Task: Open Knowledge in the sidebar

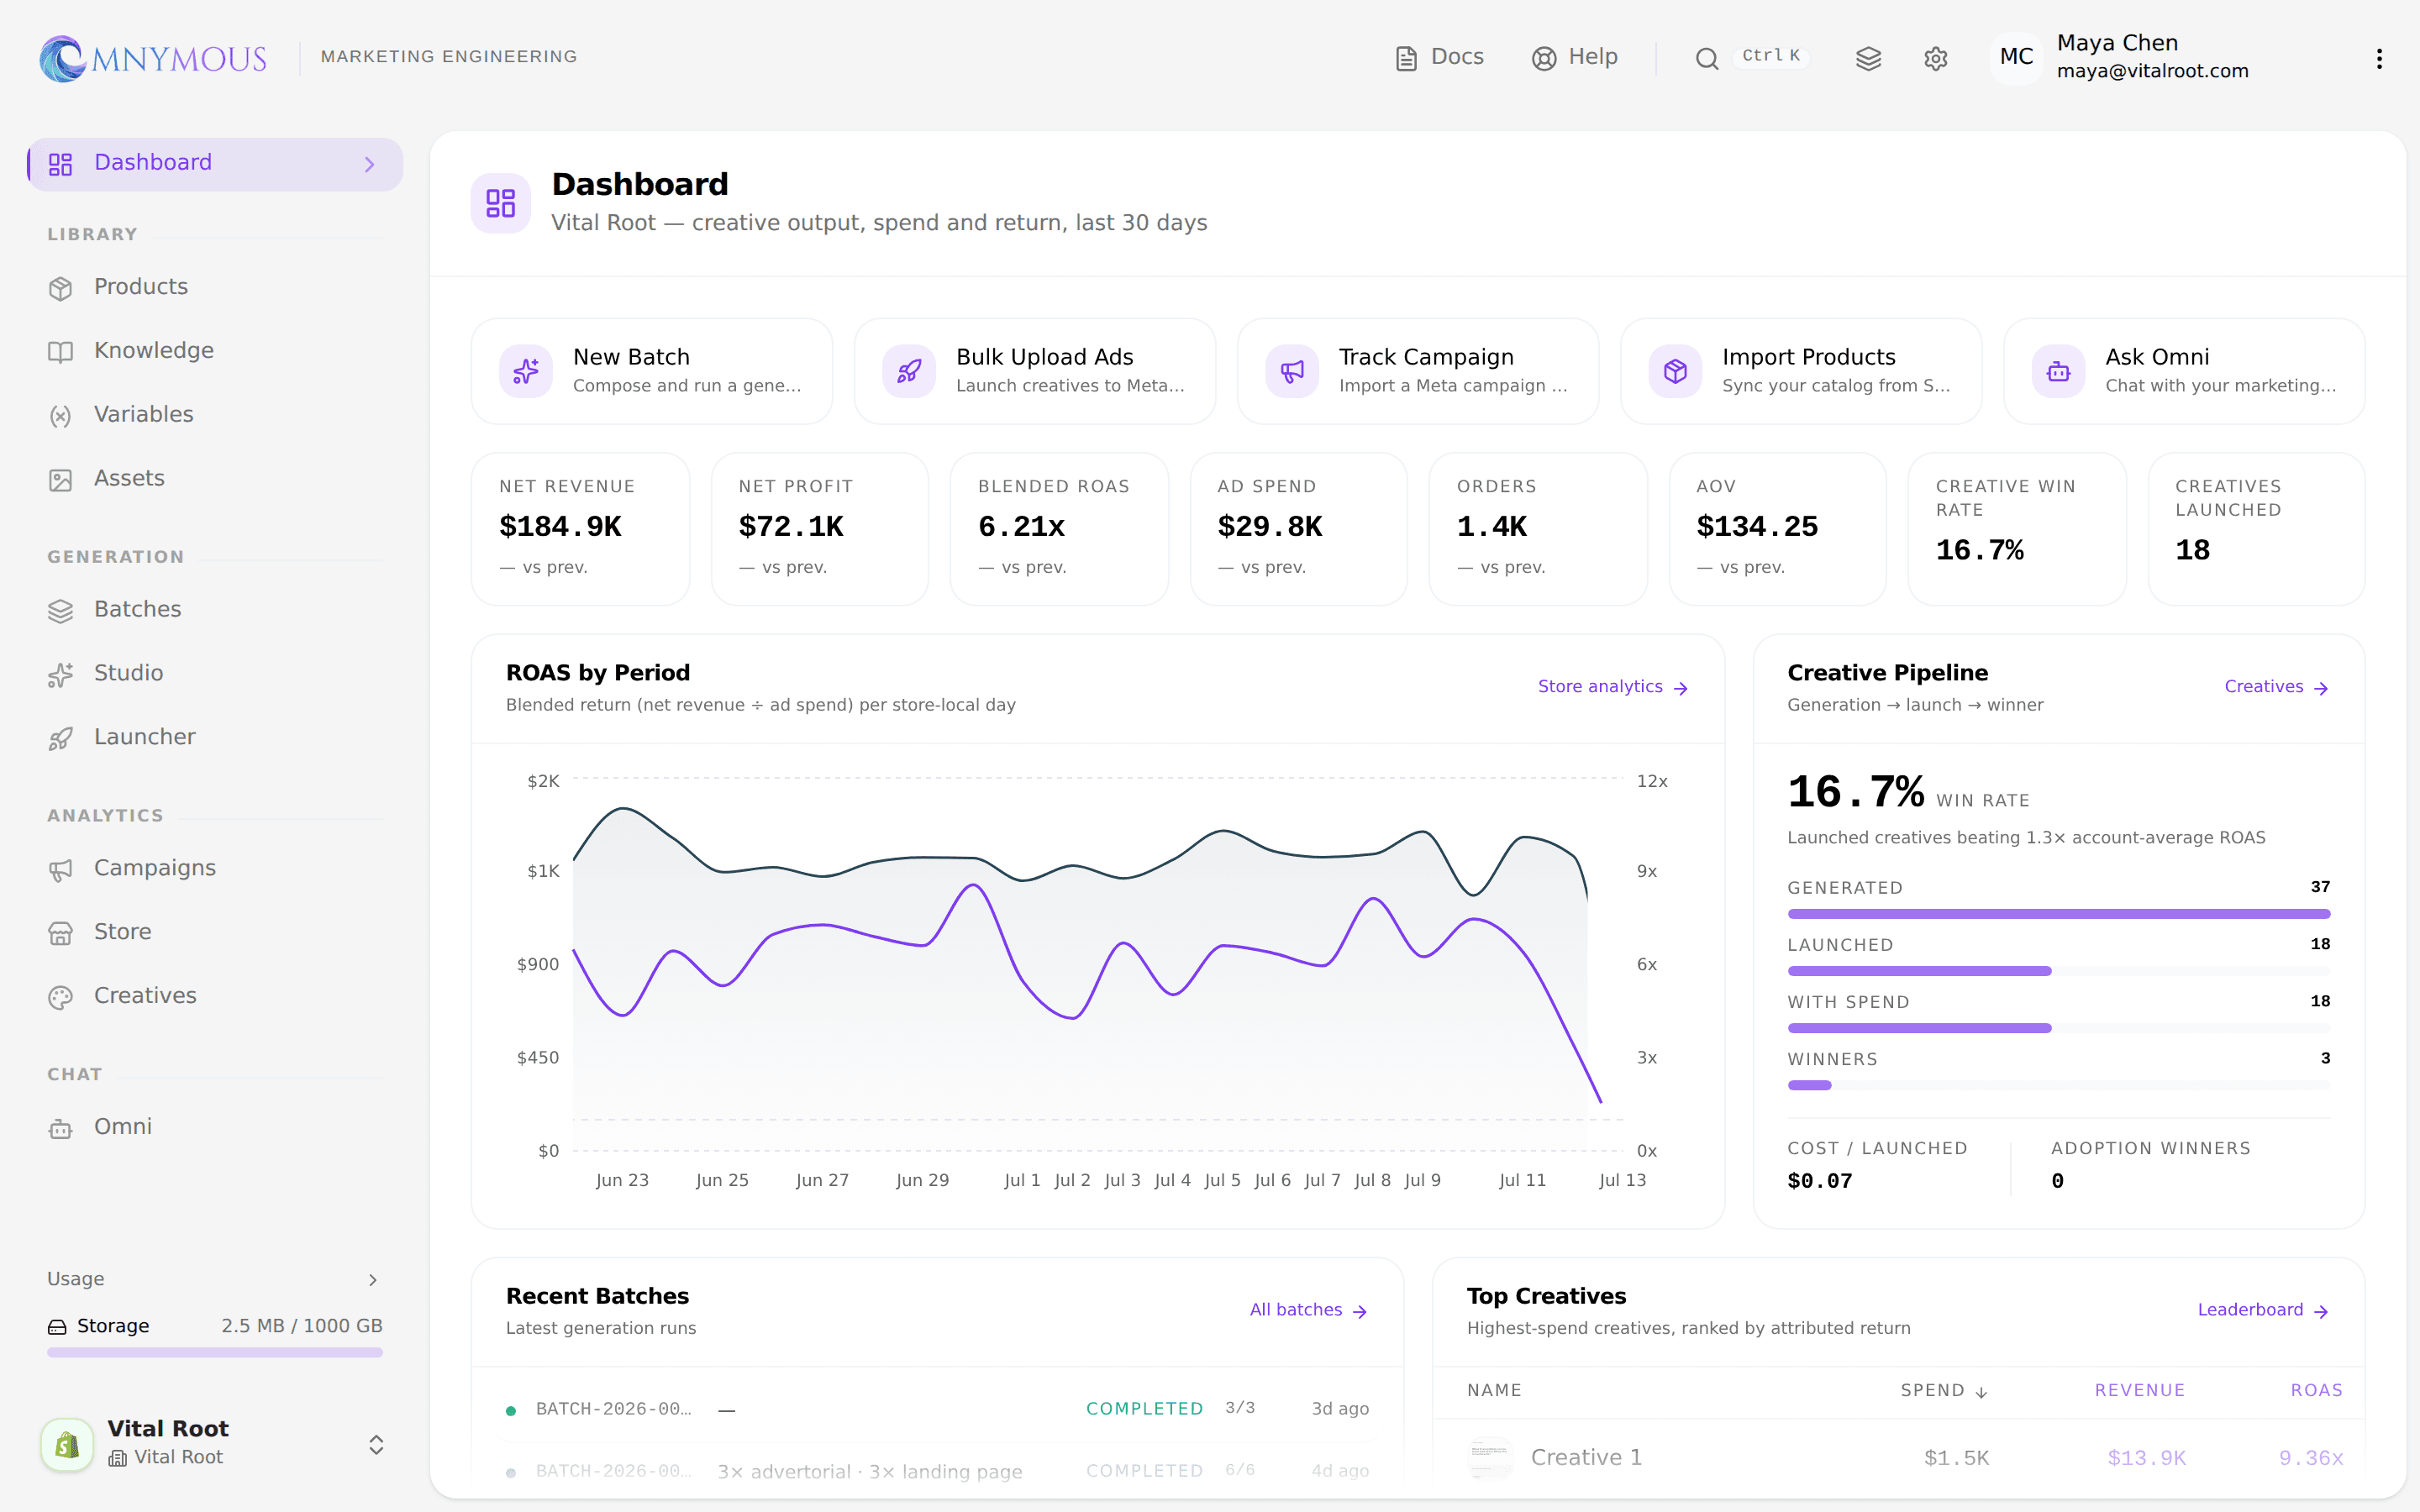Action: click(x=215, y=351)
